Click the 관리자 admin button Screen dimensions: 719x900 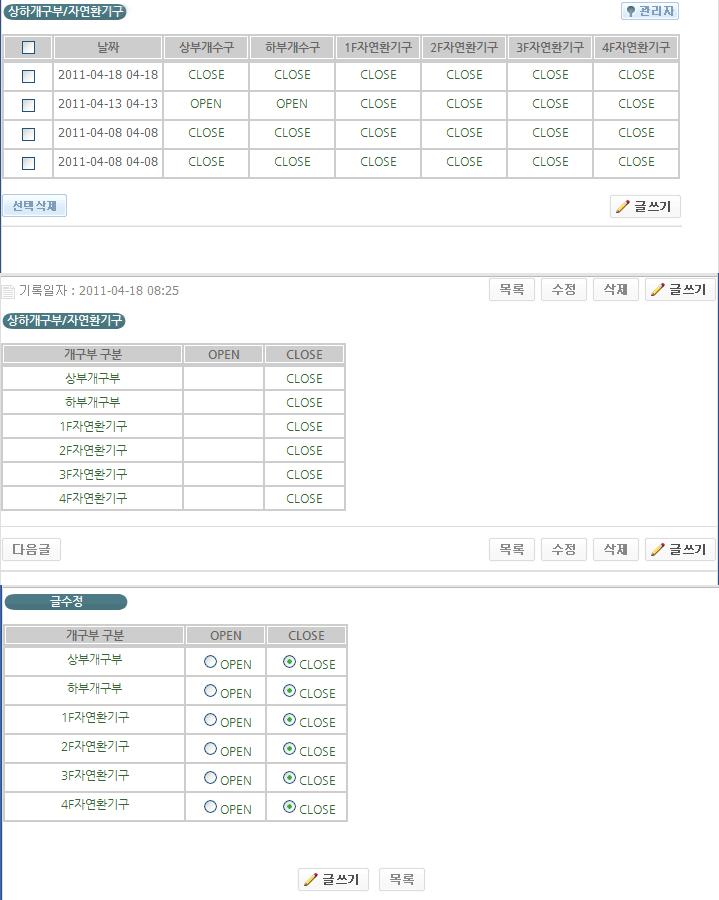pyautogui.click(x=650, y=11)
